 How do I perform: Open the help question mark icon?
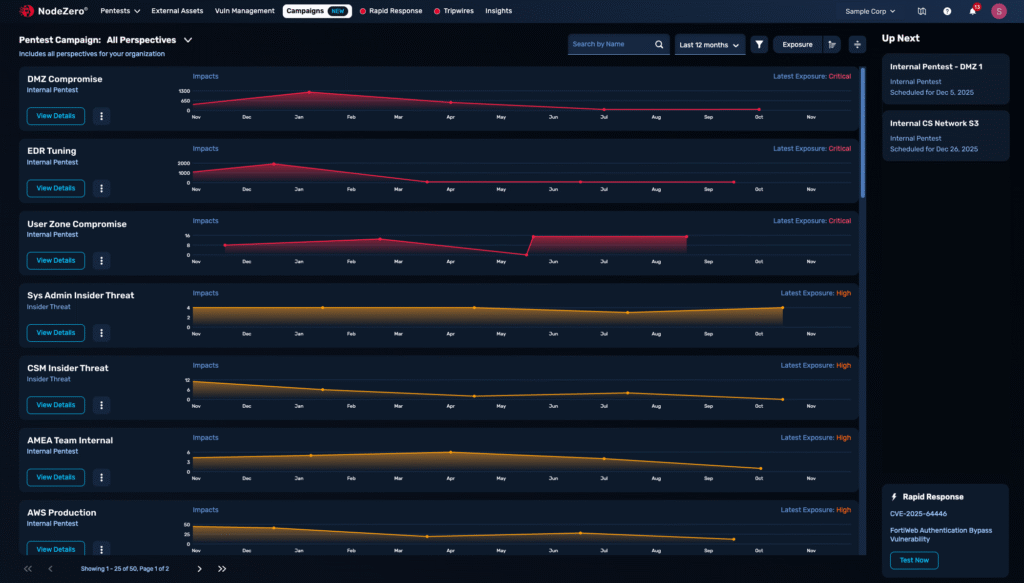pyautogui.click(x=944, y=11)
